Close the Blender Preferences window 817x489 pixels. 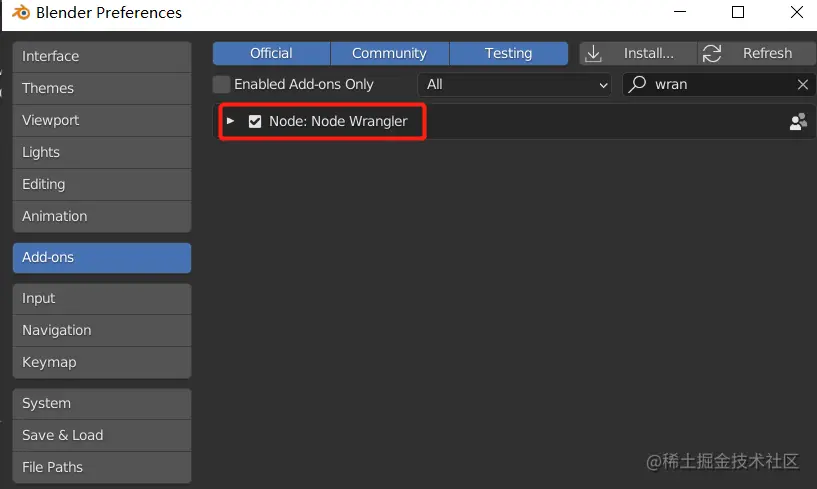pos(797,12)
